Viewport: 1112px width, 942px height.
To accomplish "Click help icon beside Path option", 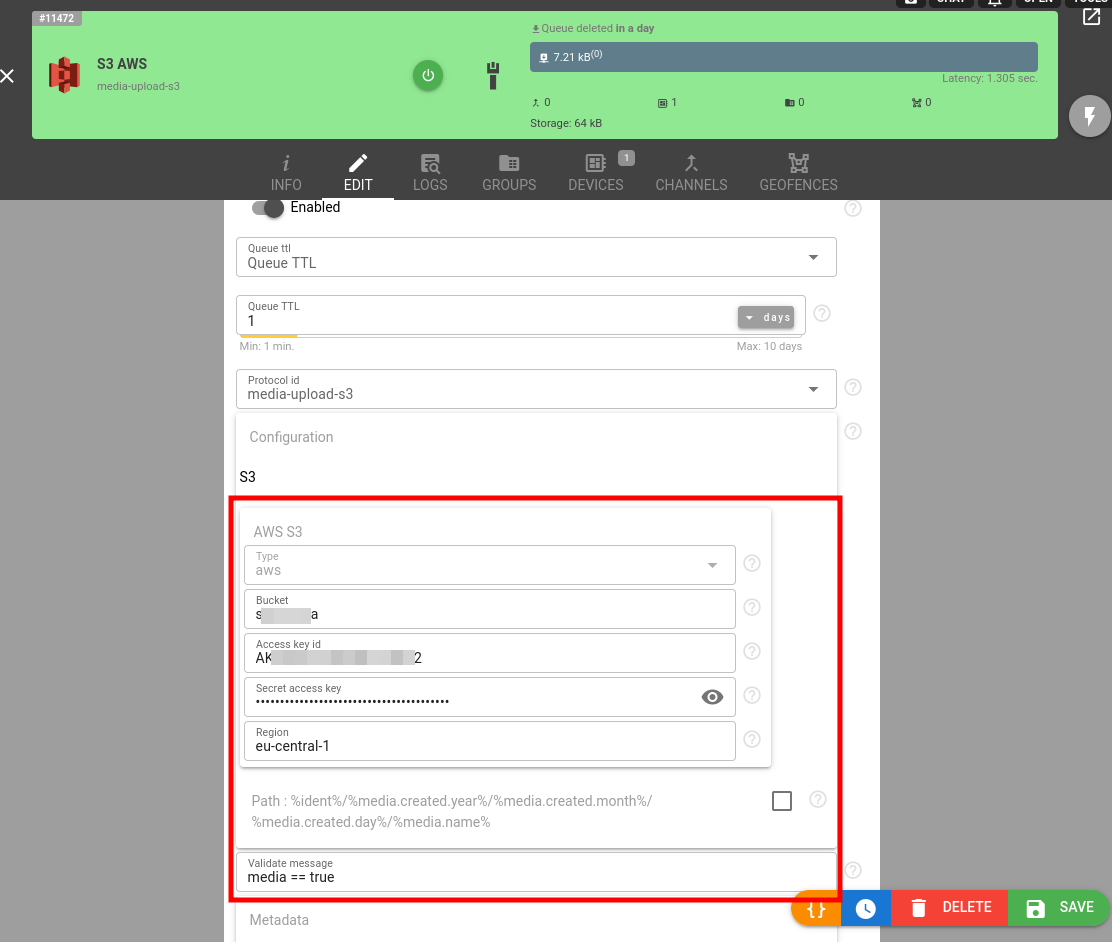I will (818, 799).
